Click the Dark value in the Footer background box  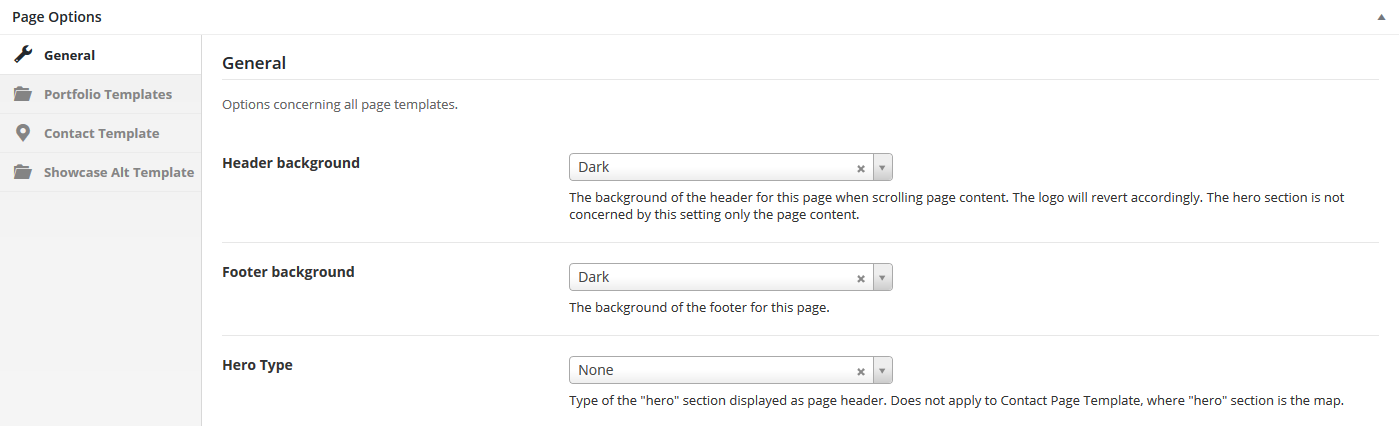coord(593,277)
